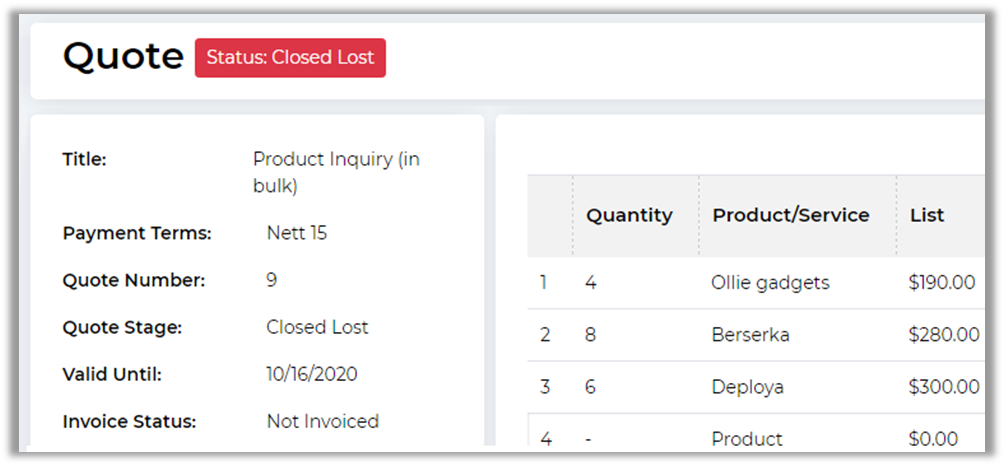Click quantity 8 in the Berserka row
Screen dimensions: 1005x466
click(x=590, y=335)
